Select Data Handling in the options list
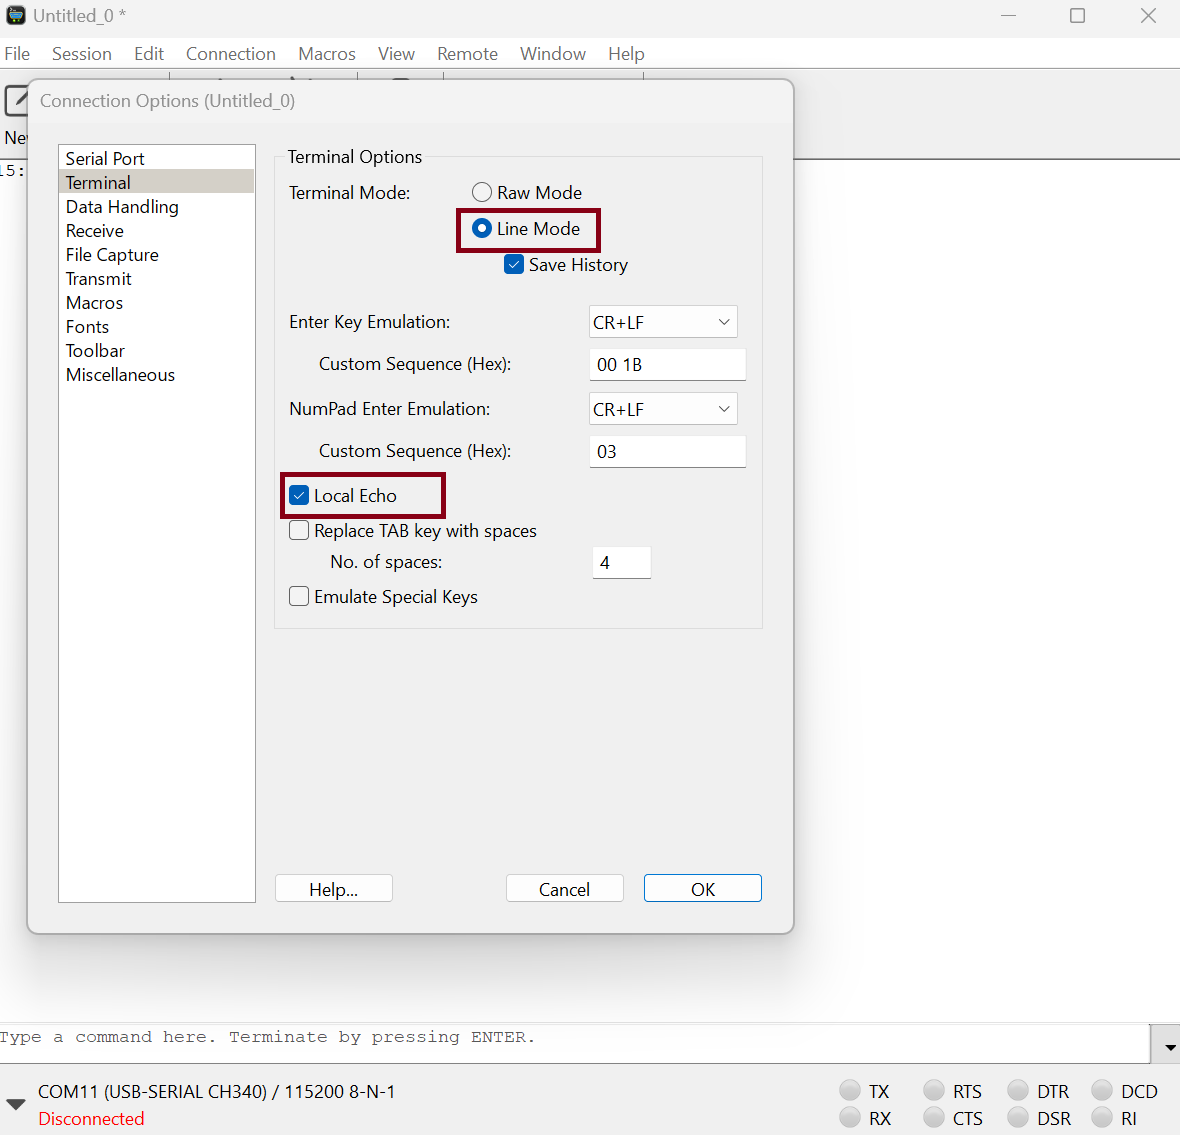This screenshot has width=1180, height=1135. (122, 207)
